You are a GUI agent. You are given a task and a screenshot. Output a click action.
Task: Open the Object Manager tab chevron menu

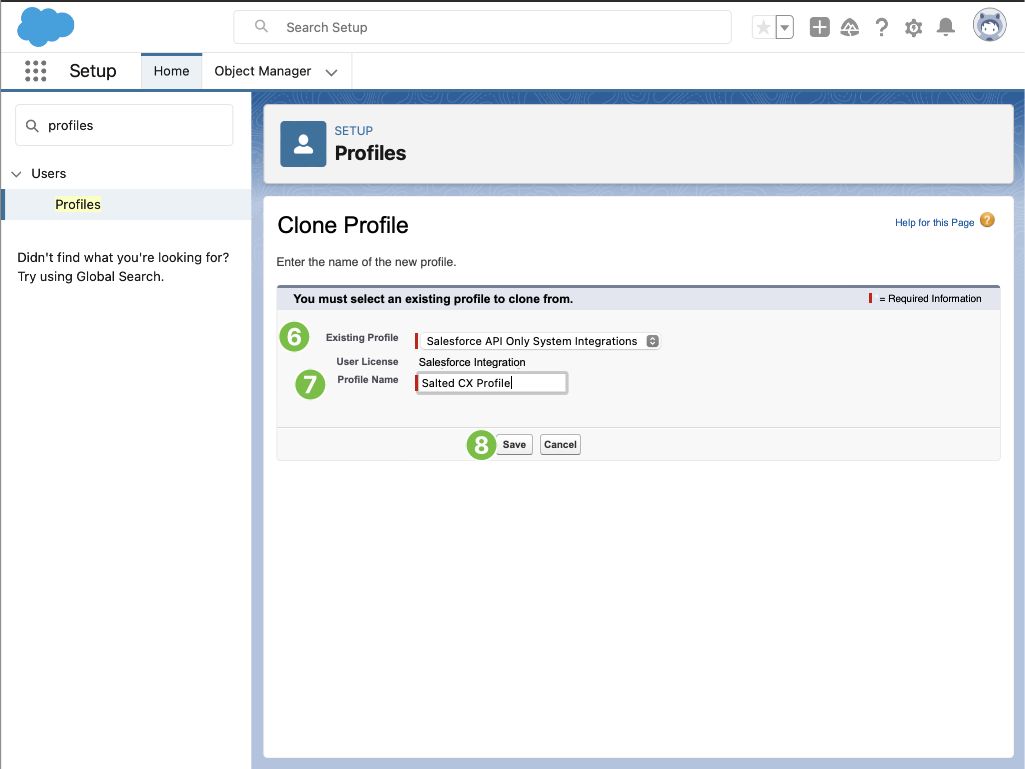[332, 72]
